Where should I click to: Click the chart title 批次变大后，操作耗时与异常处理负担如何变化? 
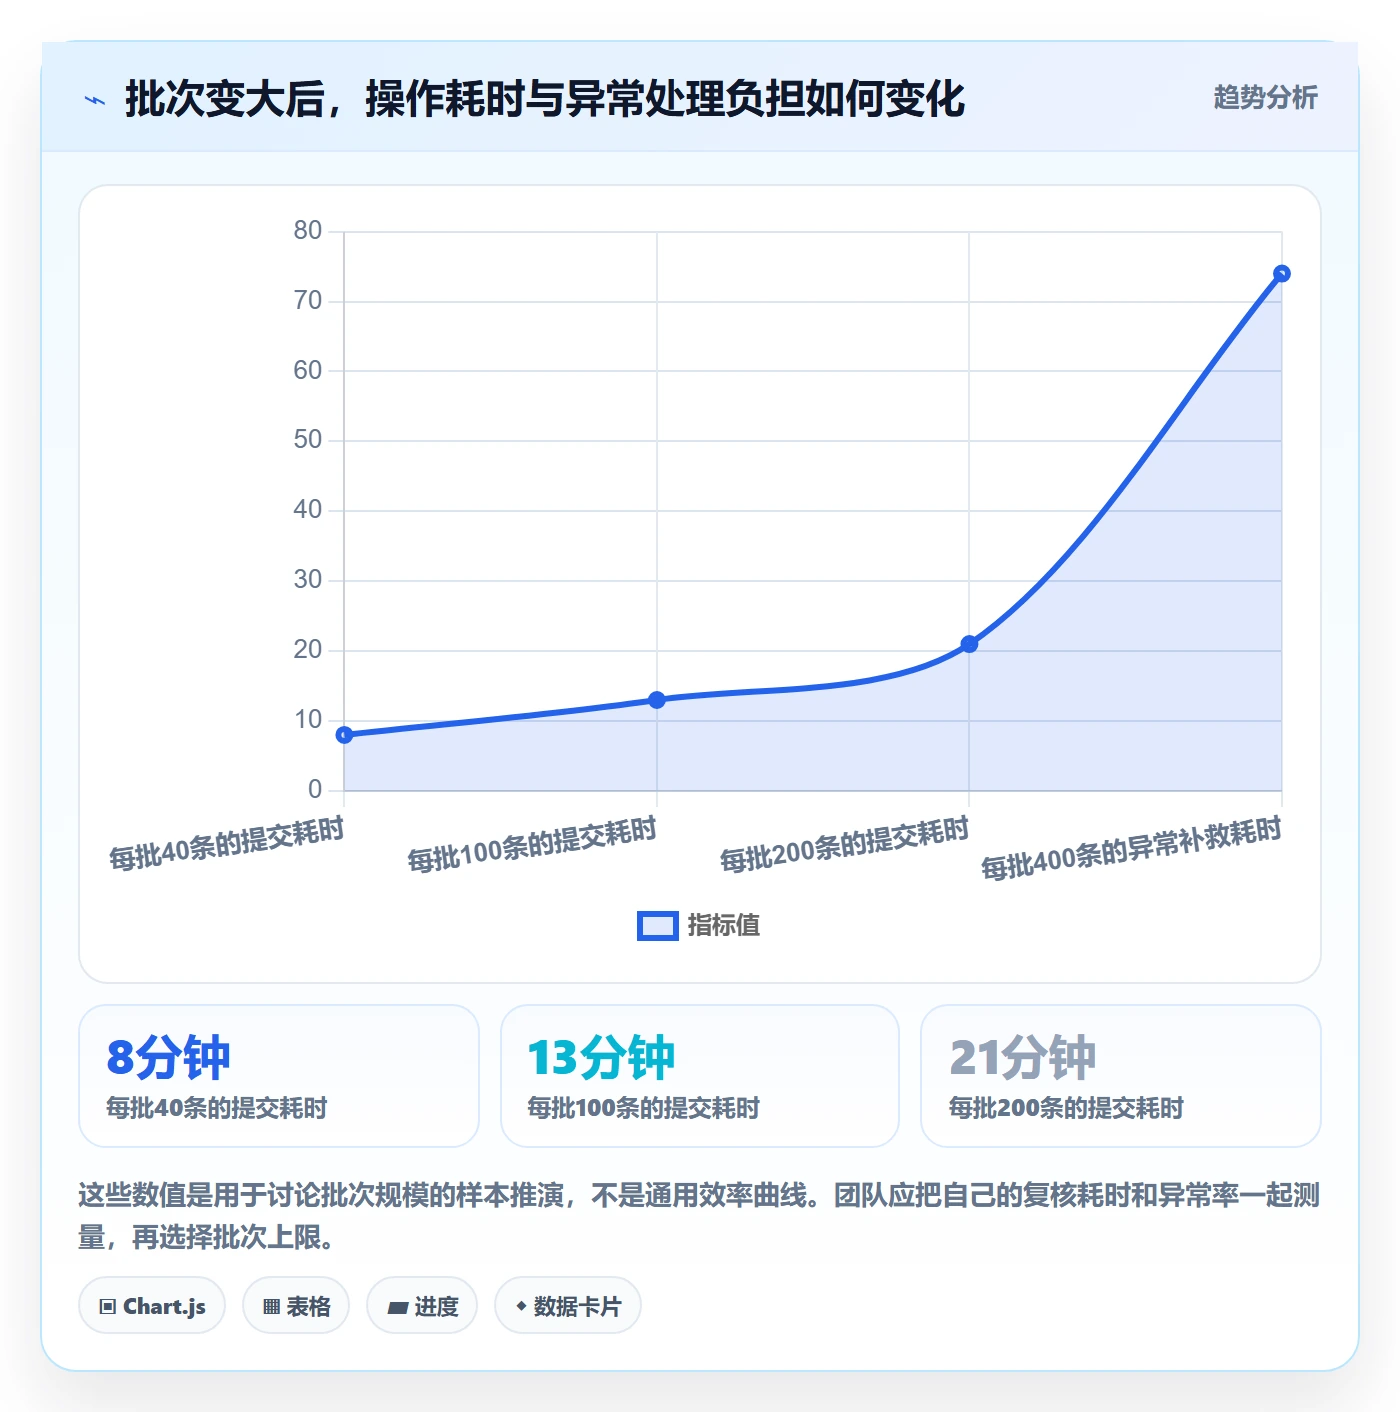point(545,99)
